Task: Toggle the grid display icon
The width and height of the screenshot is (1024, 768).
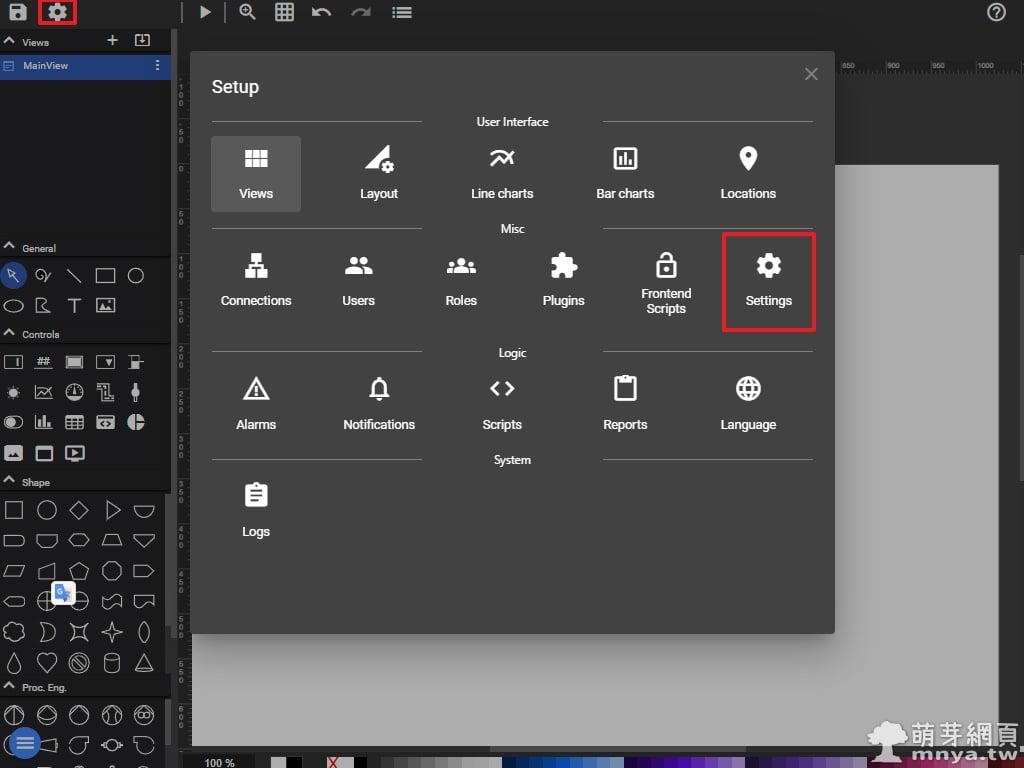Action: click(x=285, y=12)
